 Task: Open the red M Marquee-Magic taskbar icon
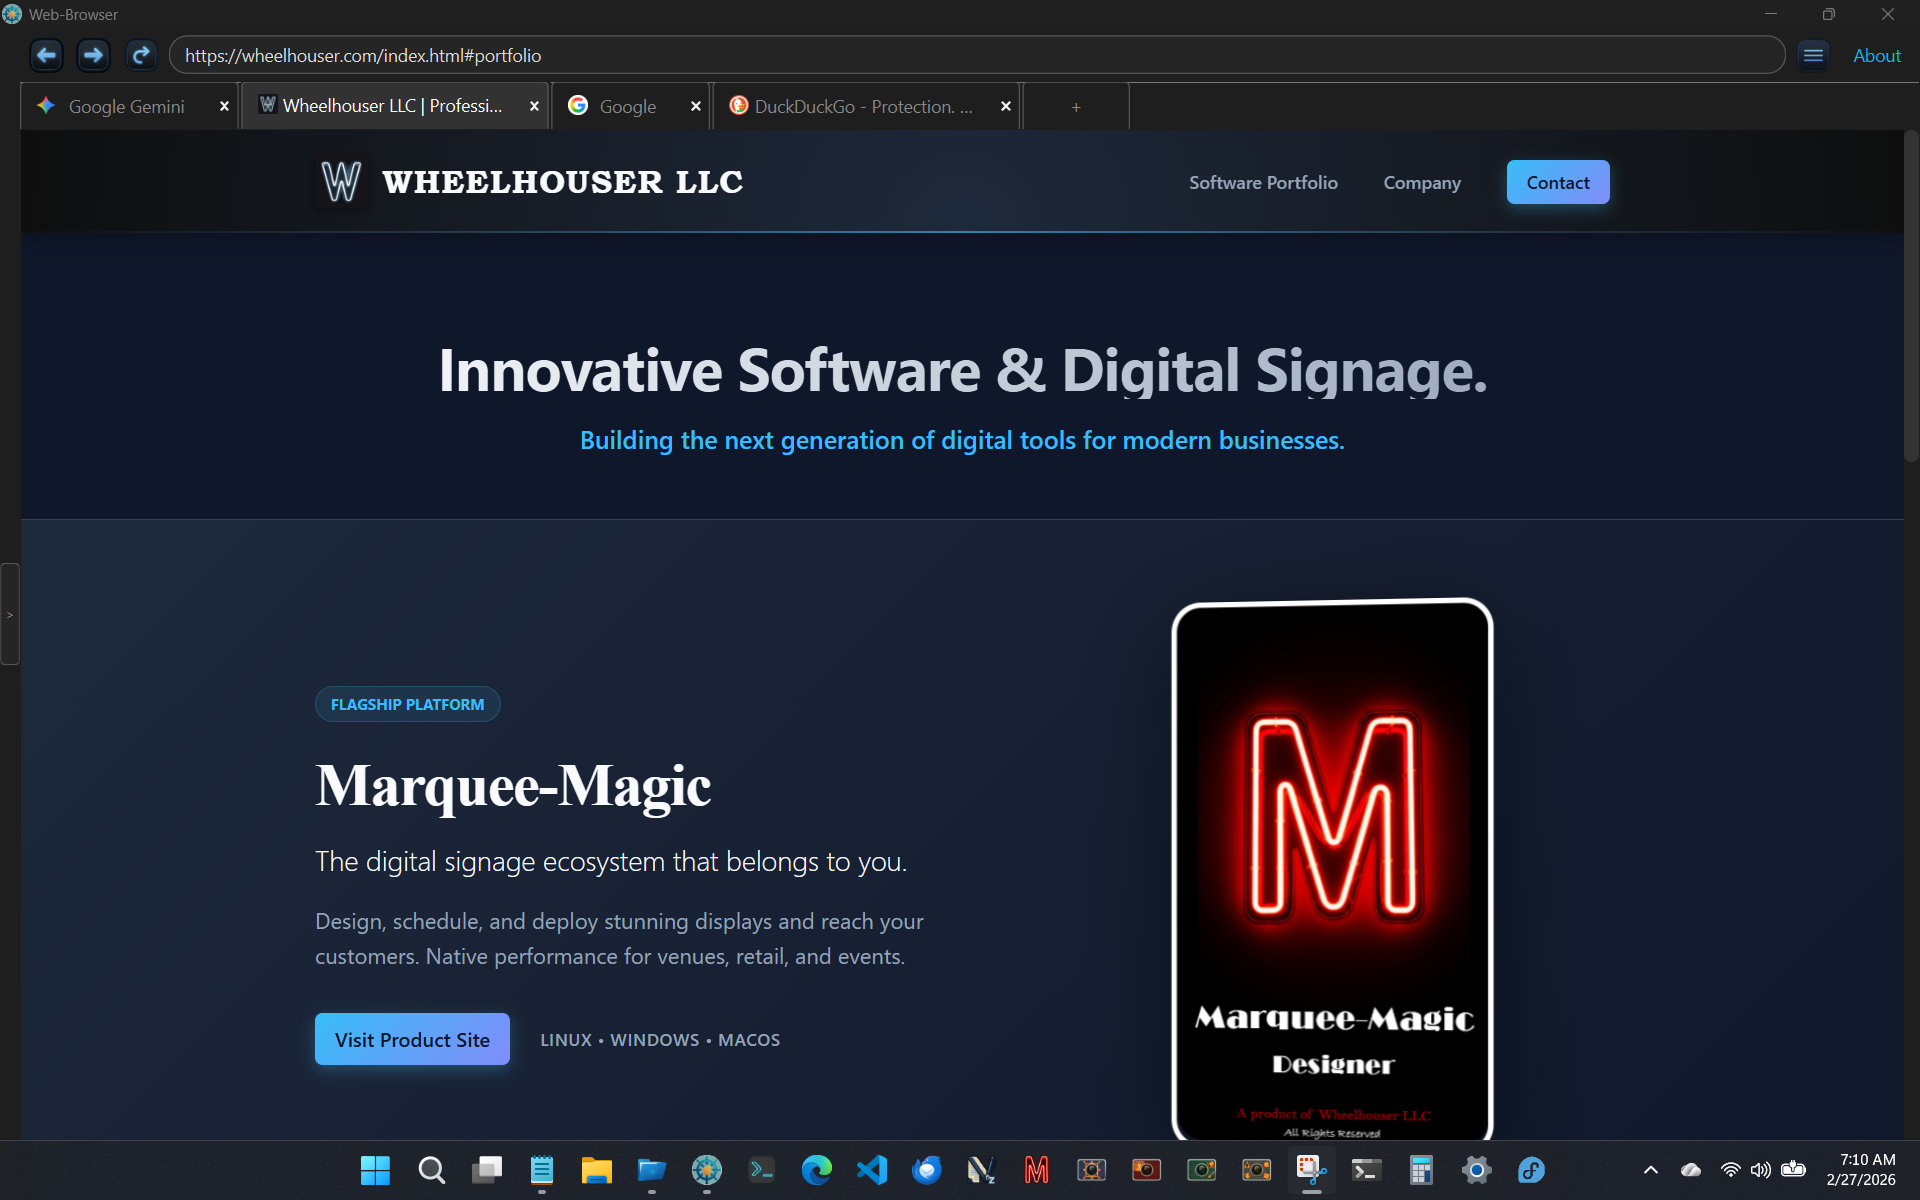click(1036, 1170)
